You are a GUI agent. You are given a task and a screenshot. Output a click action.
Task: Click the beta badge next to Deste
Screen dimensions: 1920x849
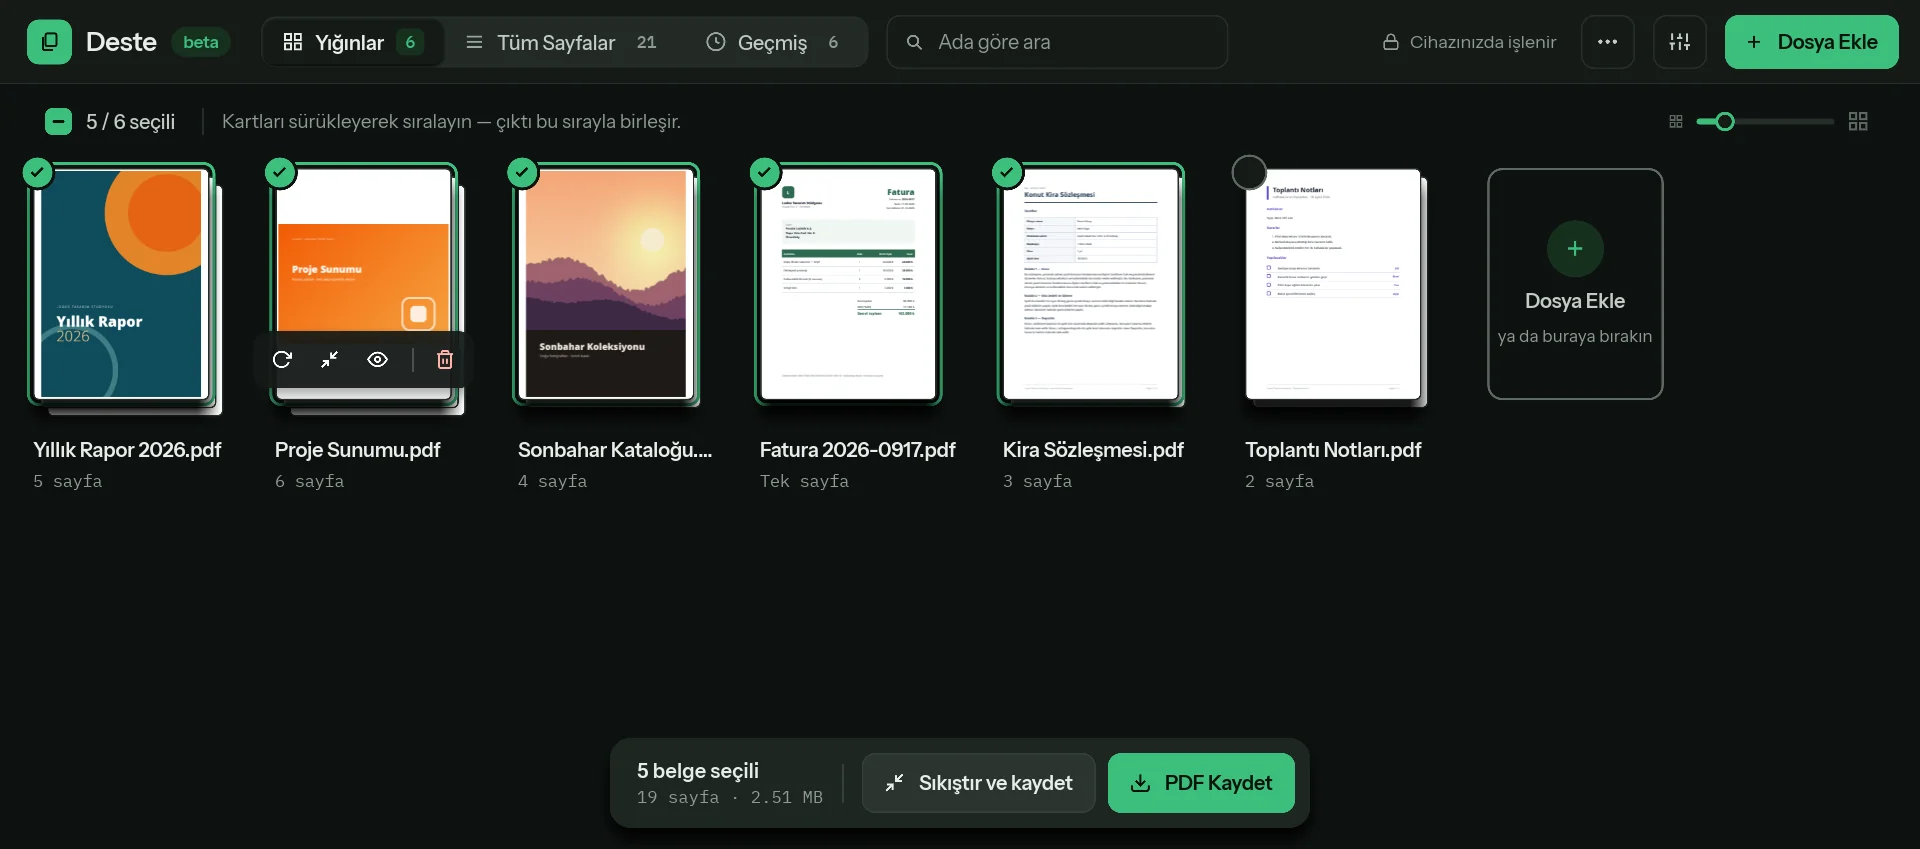201,42
